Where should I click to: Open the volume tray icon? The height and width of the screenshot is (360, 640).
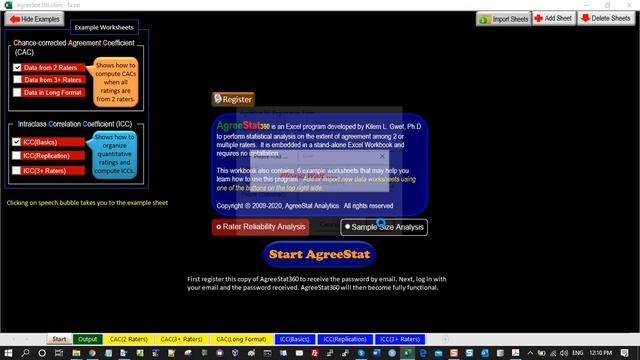click(564, 353)
